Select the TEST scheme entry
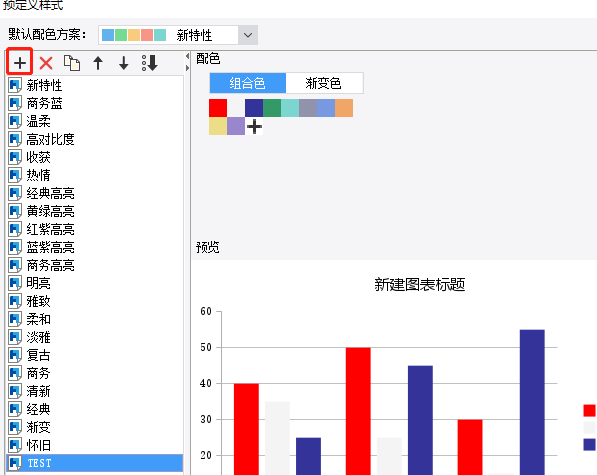The image size is (597, 475). pos(95,463)
